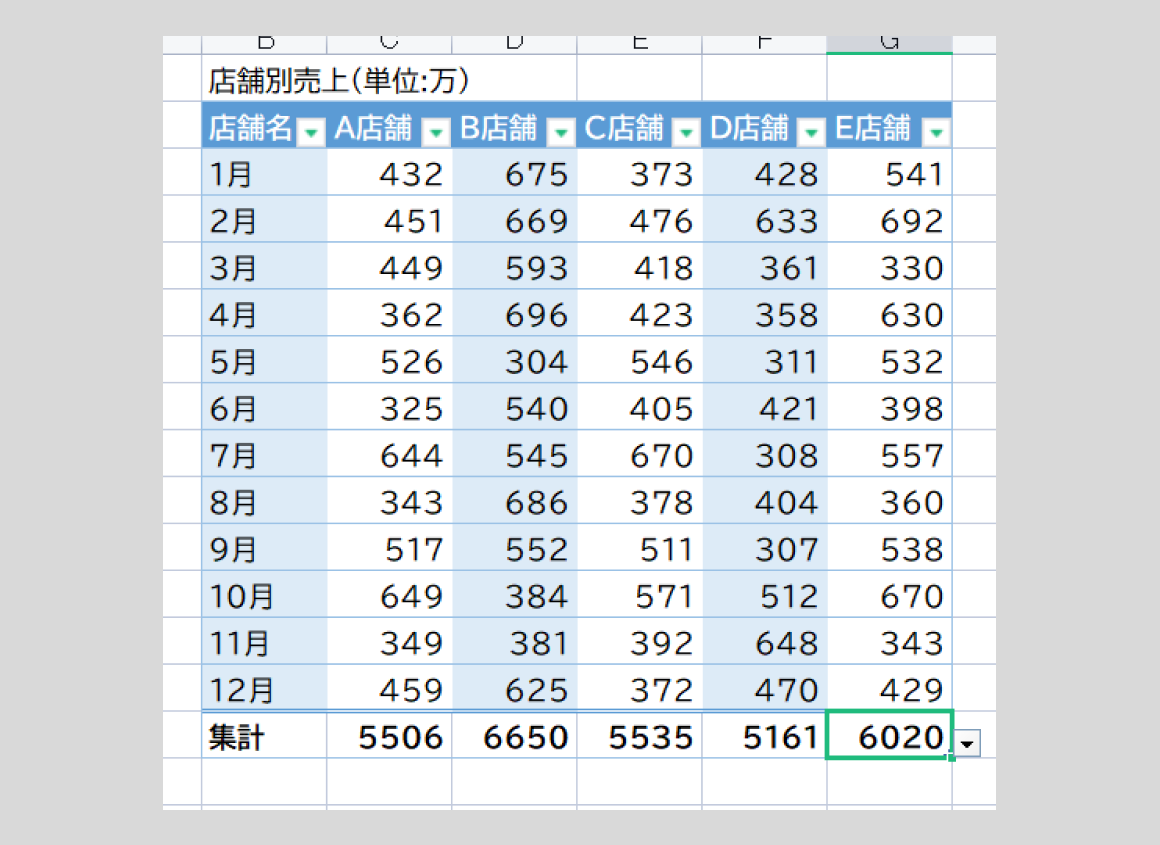Image resolution: width=1160 pixels, height=845 pixels.
Task: Select the 11月 row label cell
Action: (x=264, y=642)
